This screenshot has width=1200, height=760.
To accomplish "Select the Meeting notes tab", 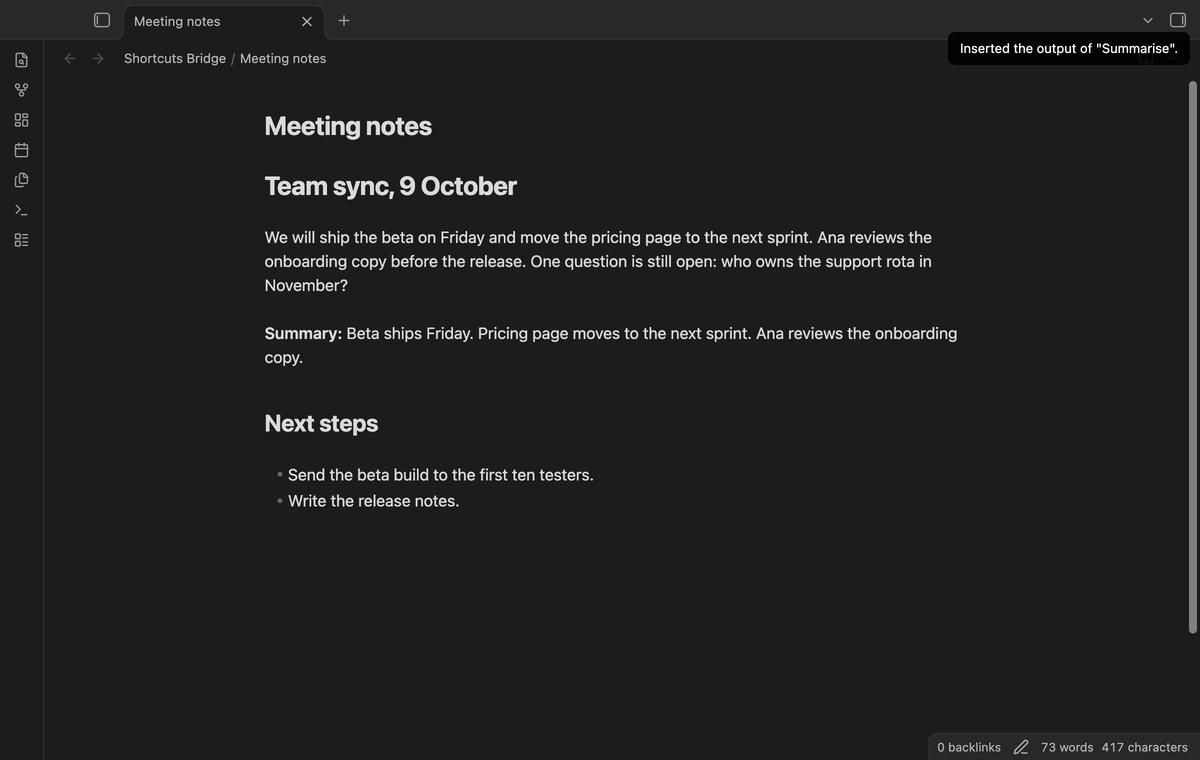I will click(x=210, y=21).
